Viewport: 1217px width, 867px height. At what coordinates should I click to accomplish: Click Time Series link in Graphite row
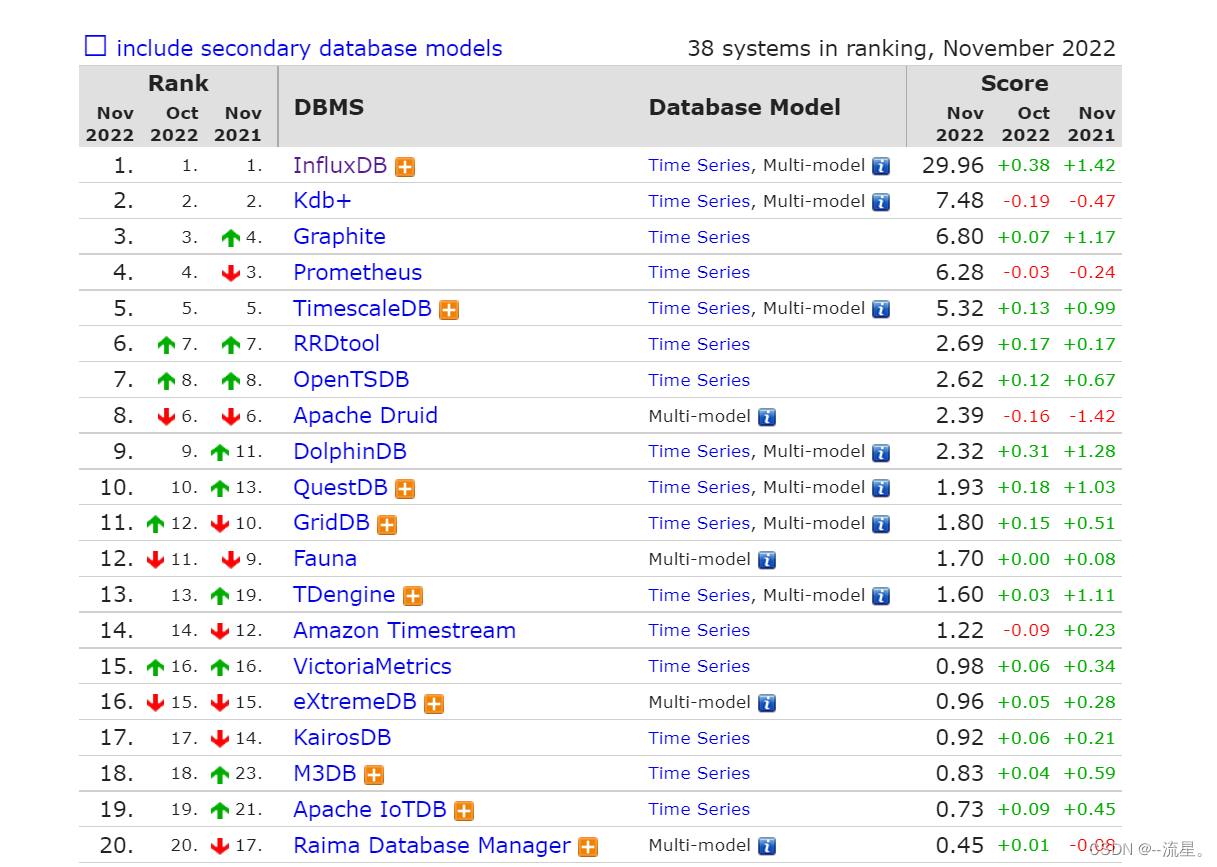pos(699,237)
